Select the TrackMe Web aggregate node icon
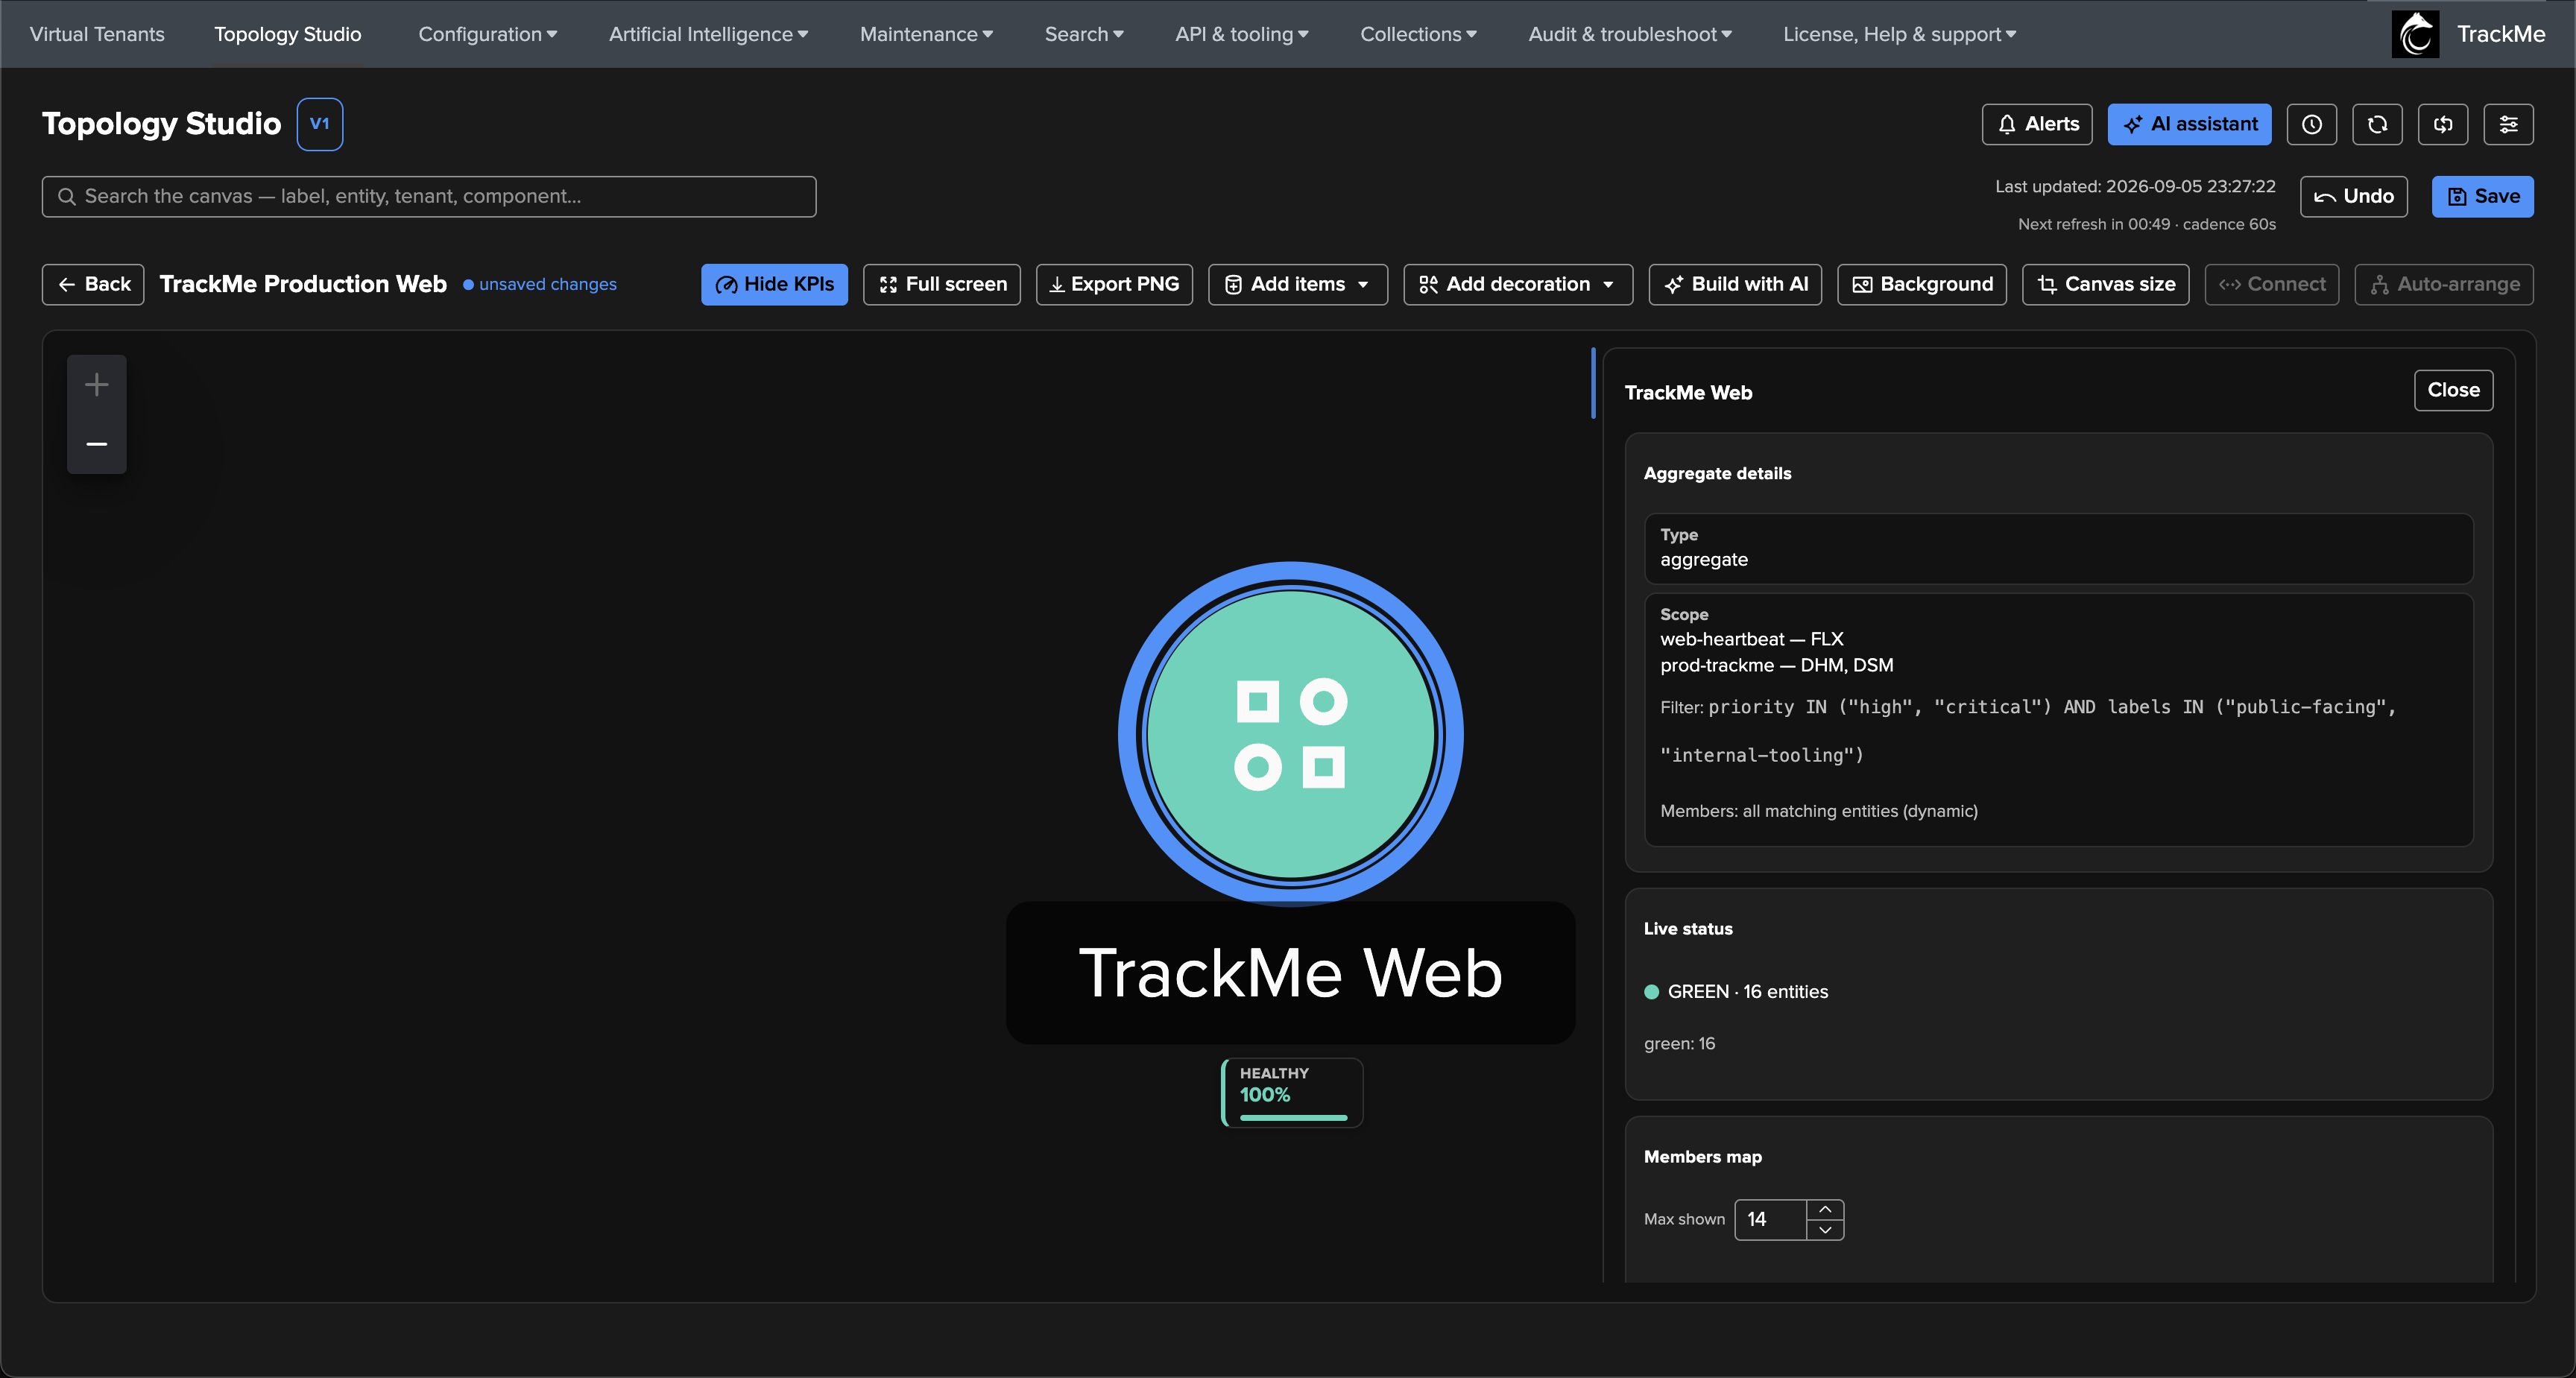 [x=1290, y=734]
